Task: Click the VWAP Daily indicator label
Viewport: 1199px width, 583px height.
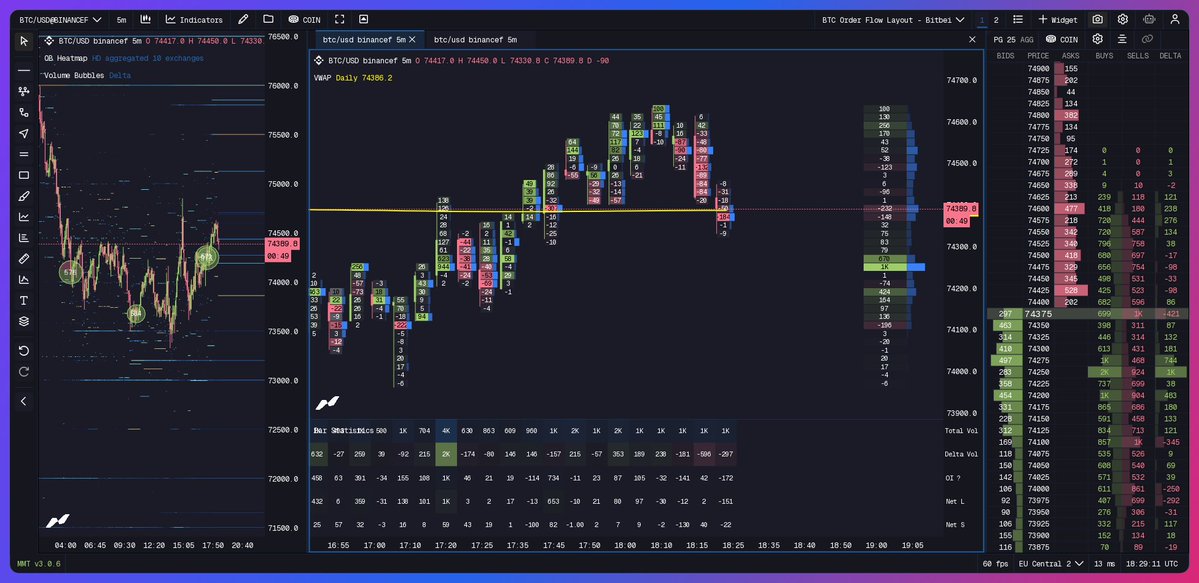Action: point(353,78)
